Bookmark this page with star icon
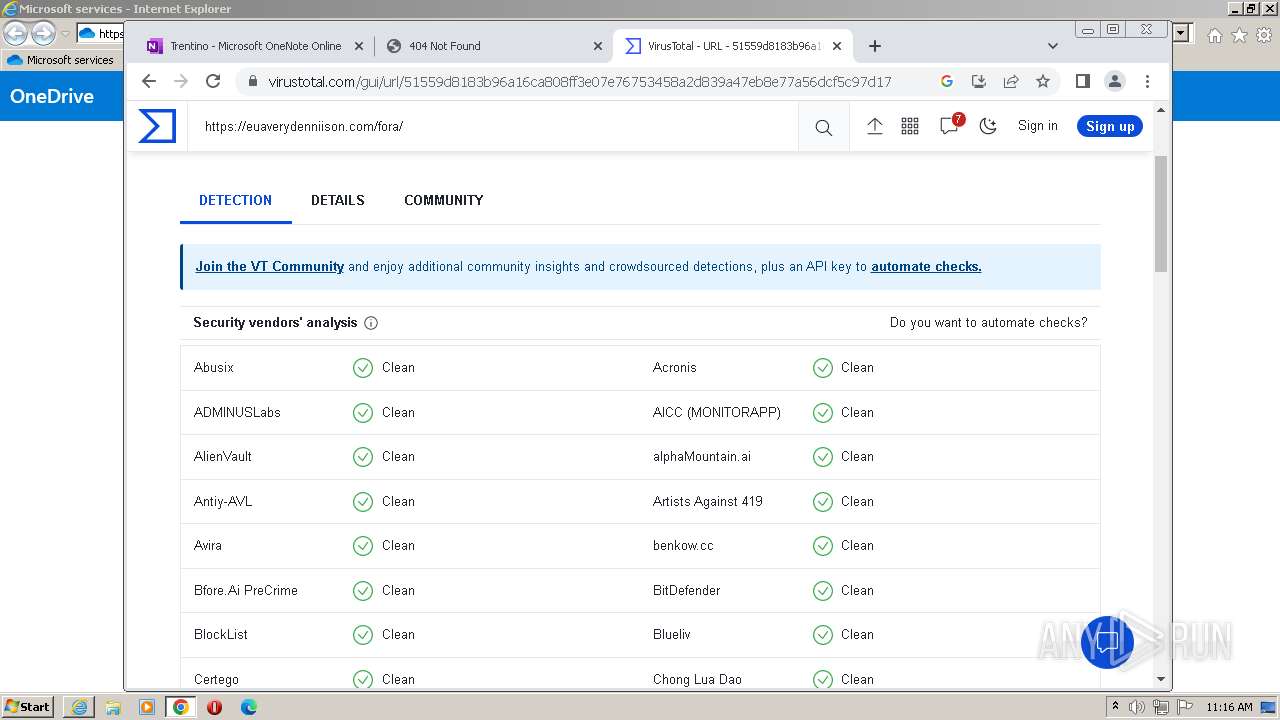The width and height of the screenshot is (1280, 720). pos(1043,81)
